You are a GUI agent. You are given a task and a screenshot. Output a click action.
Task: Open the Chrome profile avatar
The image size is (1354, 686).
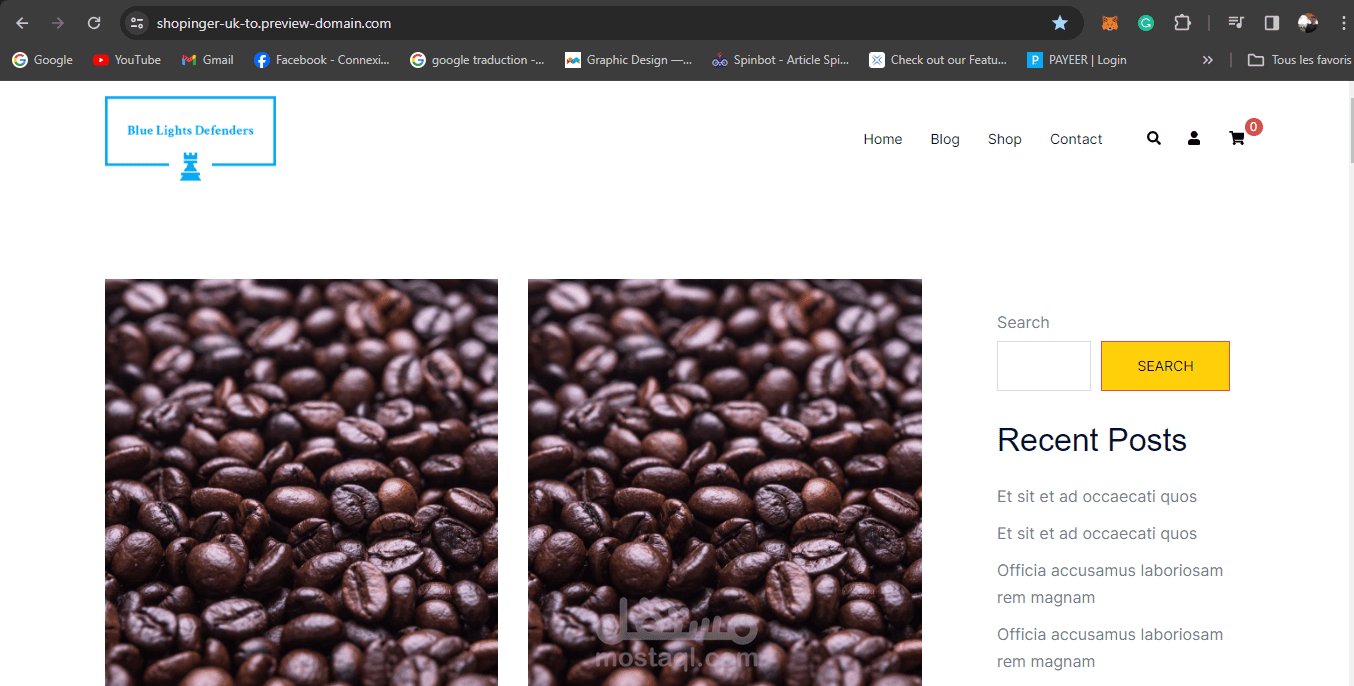pyautogui.click(x=1307, y=23)
